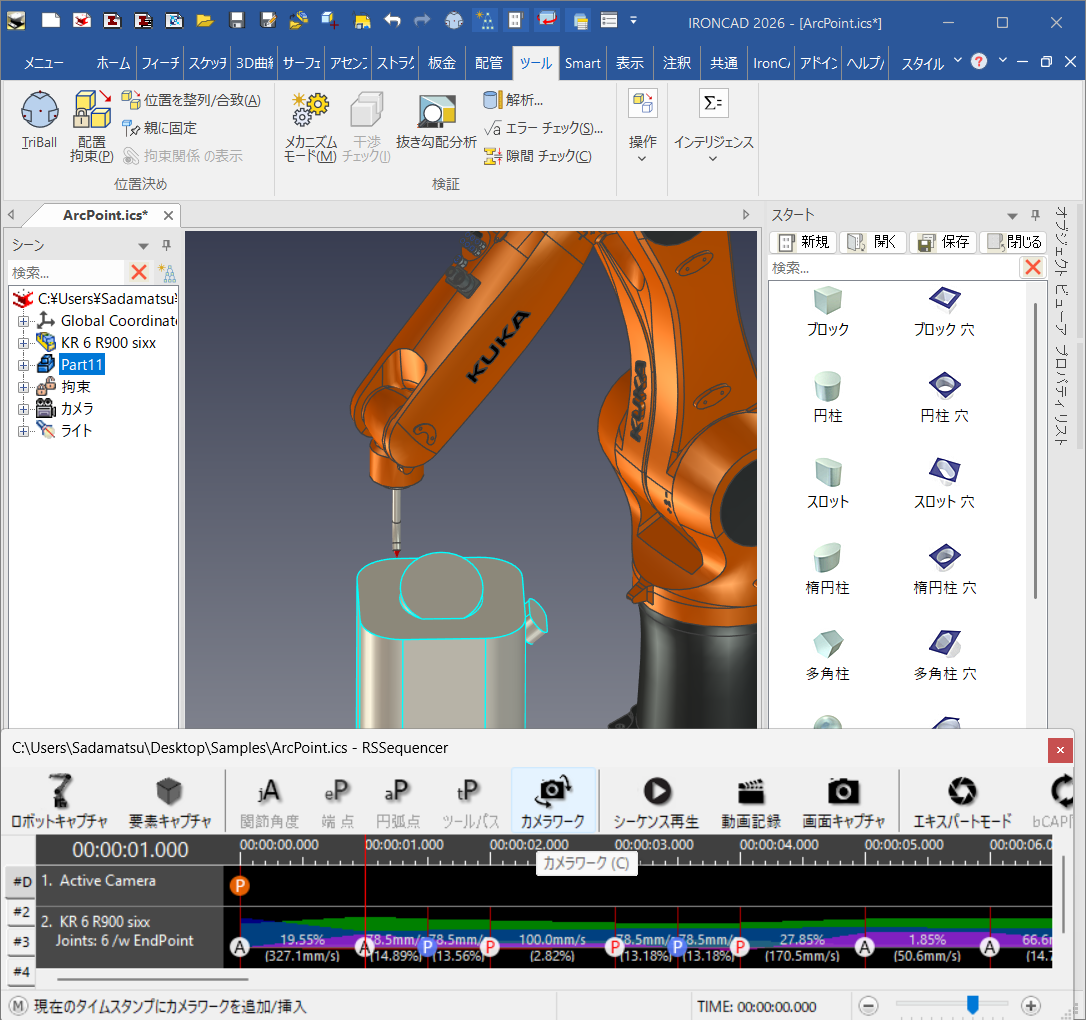Pin the シーン panel
Image resolution: width=1086 pixels, height=1020 pixels.
[166, 245]
